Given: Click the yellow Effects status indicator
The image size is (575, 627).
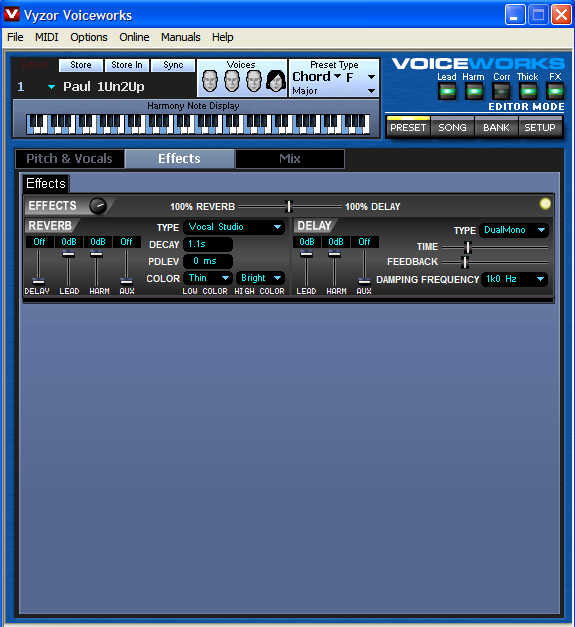Looking at the screenshot, I should click(545, 204).
